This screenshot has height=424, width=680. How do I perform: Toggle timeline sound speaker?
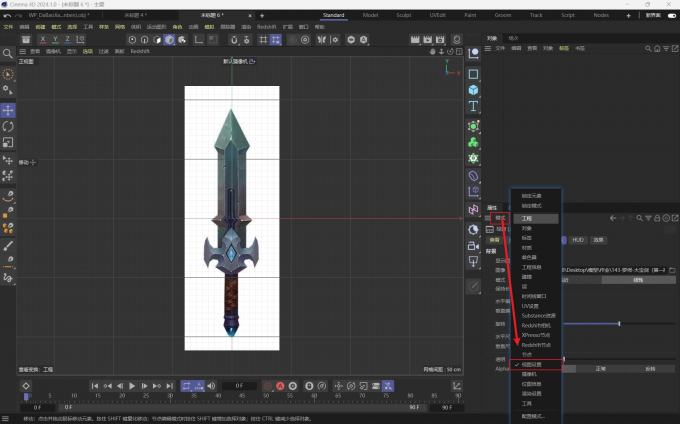(x=211, y=386)
